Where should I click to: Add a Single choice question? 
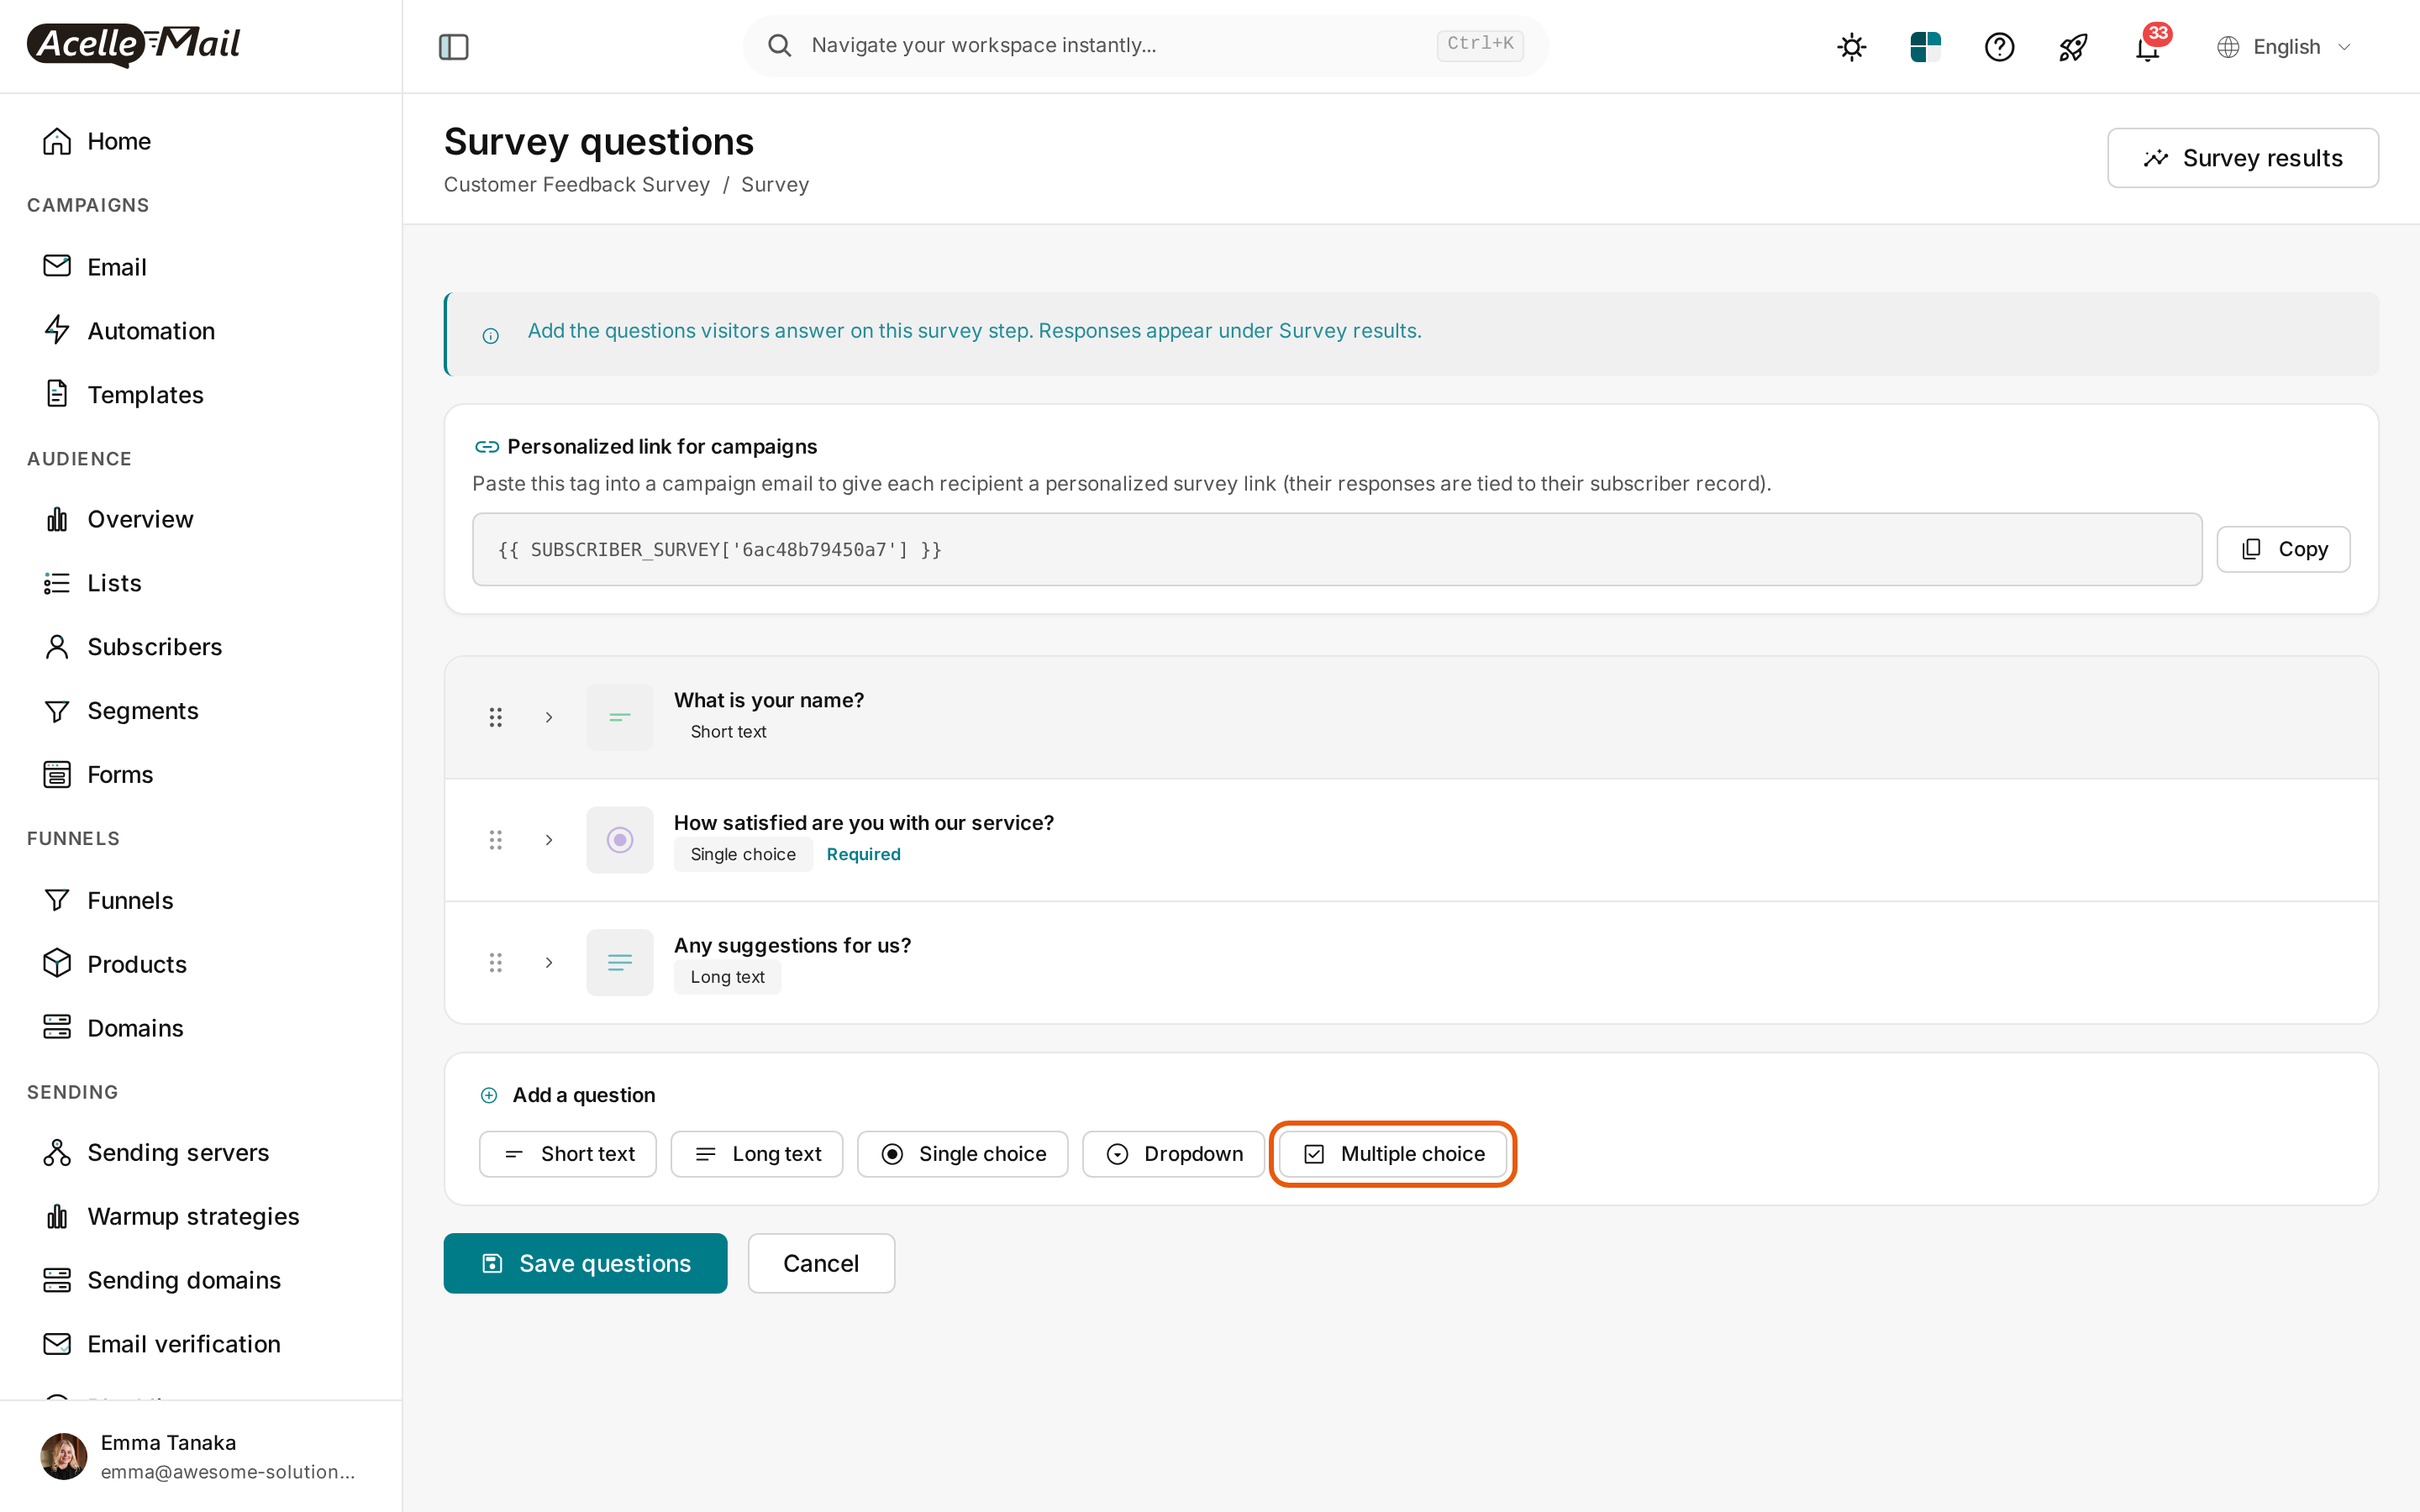(962, 1153)
